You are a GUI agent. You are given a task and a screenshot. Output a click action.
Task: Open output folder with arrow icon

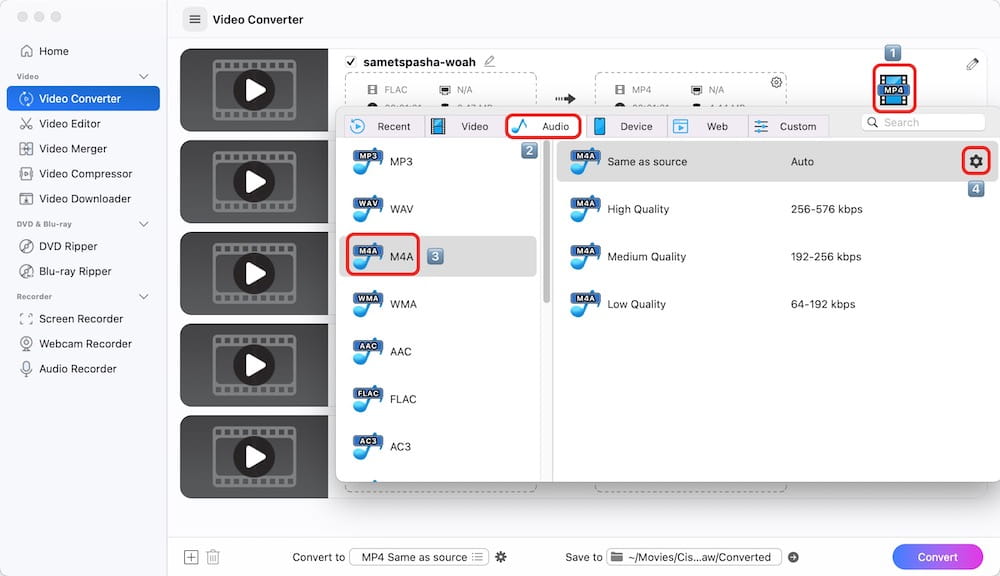pos(793,557)
